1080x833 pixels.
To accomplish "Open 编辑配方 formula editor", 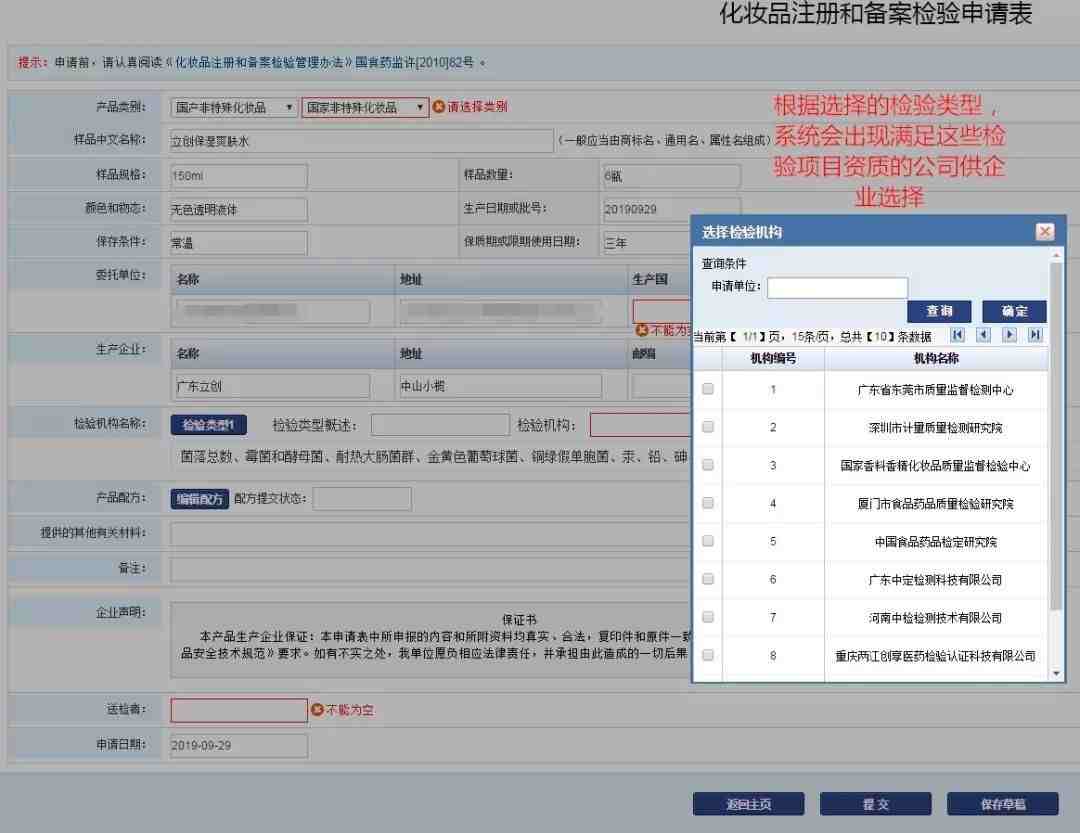I will pyautogui.click(x=200, y=499).
